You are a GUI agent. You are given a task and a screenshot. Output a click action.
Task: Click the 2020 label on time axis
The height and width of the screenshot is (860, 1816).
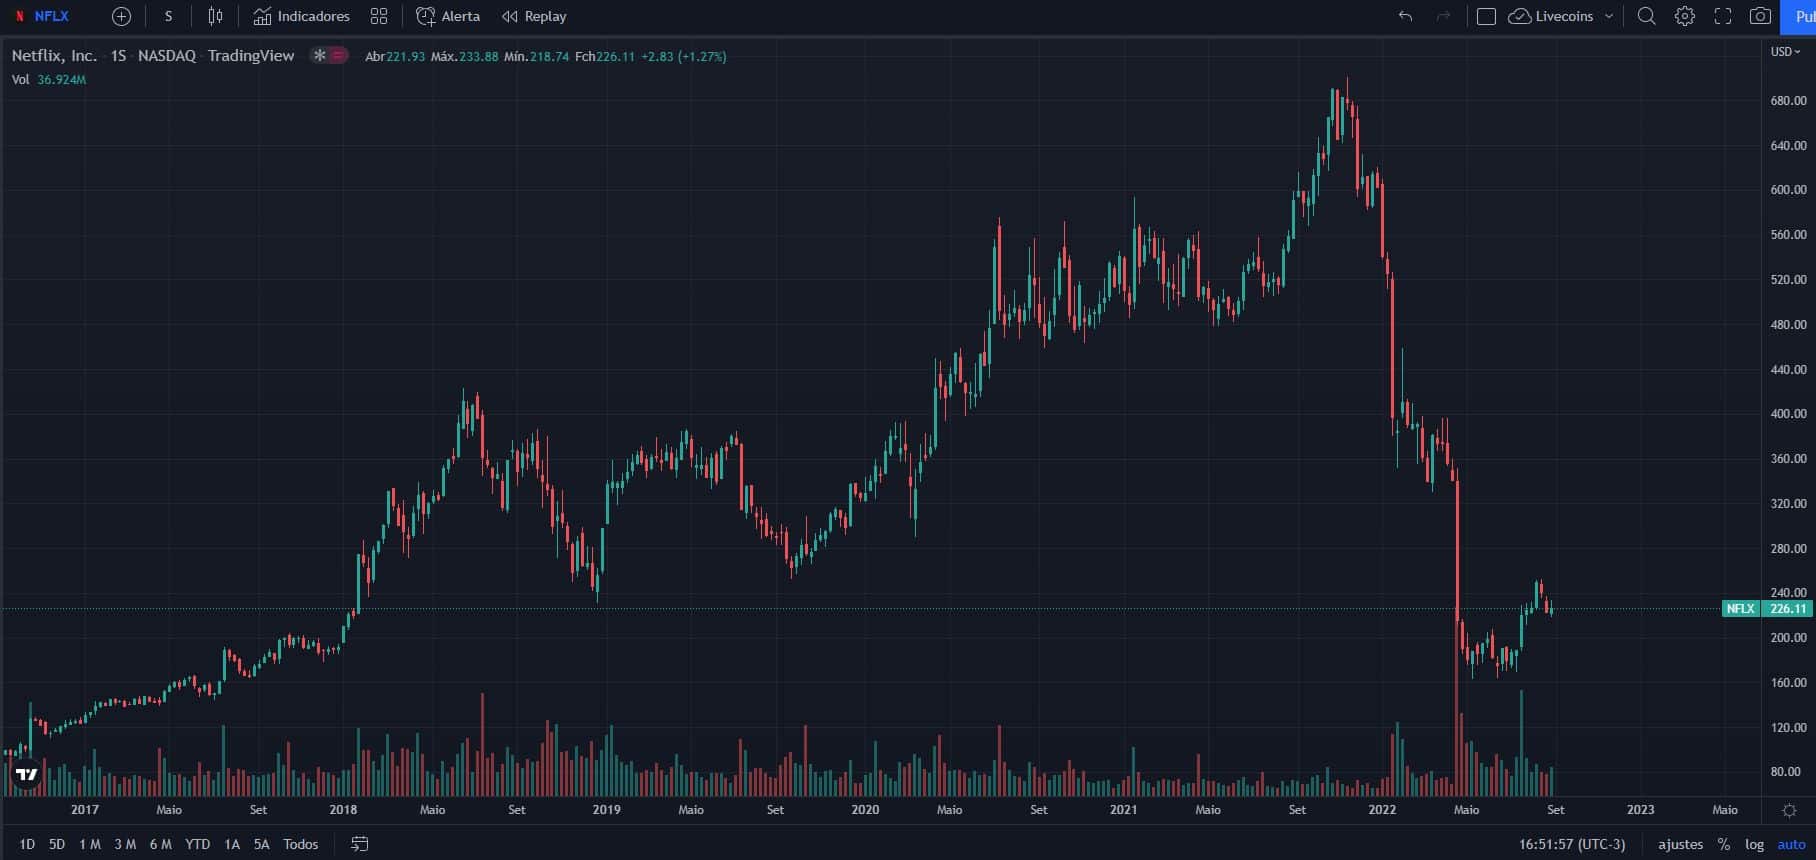(x=865, y=810)
